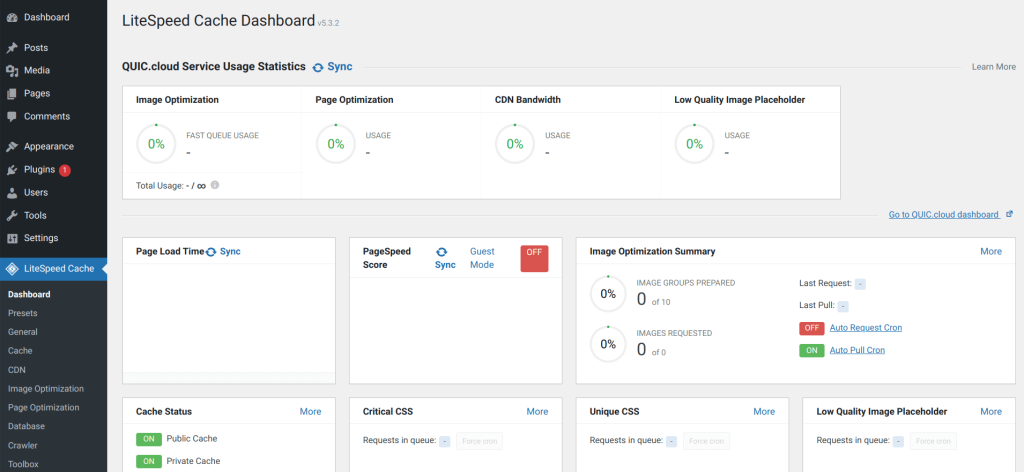
Task: Toggle the Guest Mode OFF switch
Action: (534, 258)
